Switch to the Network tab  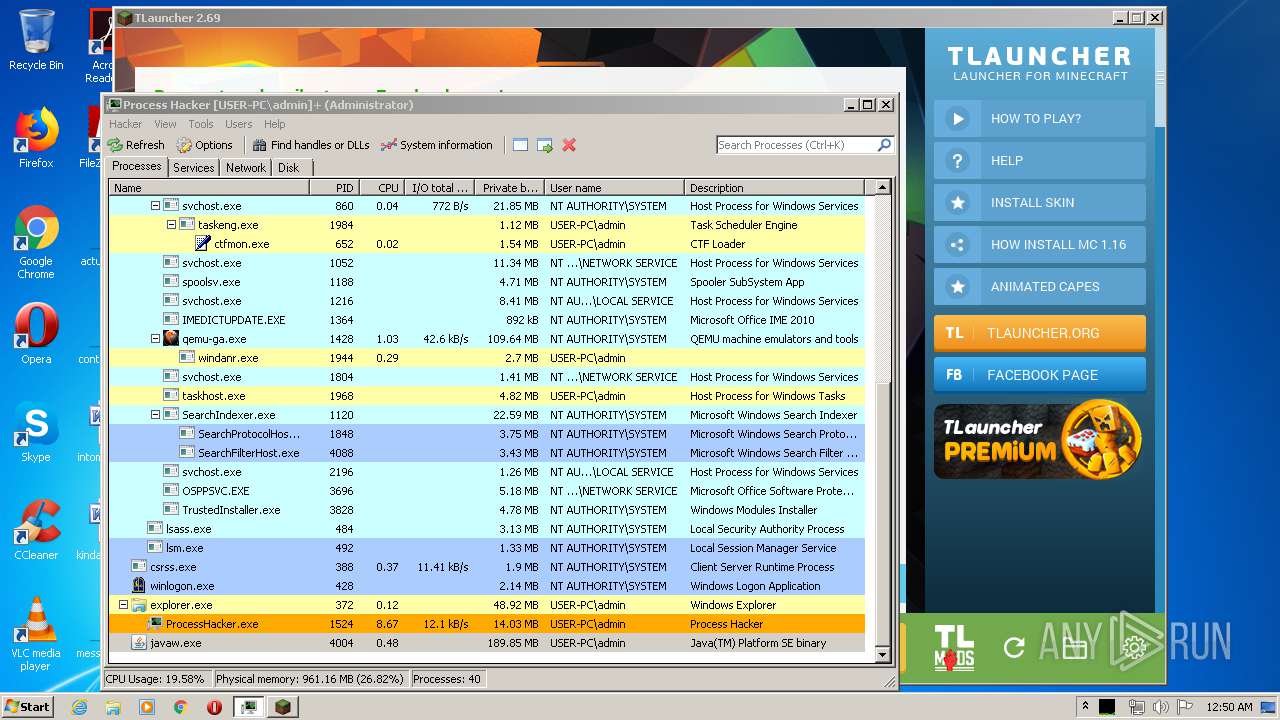click(x=246, y=168)
